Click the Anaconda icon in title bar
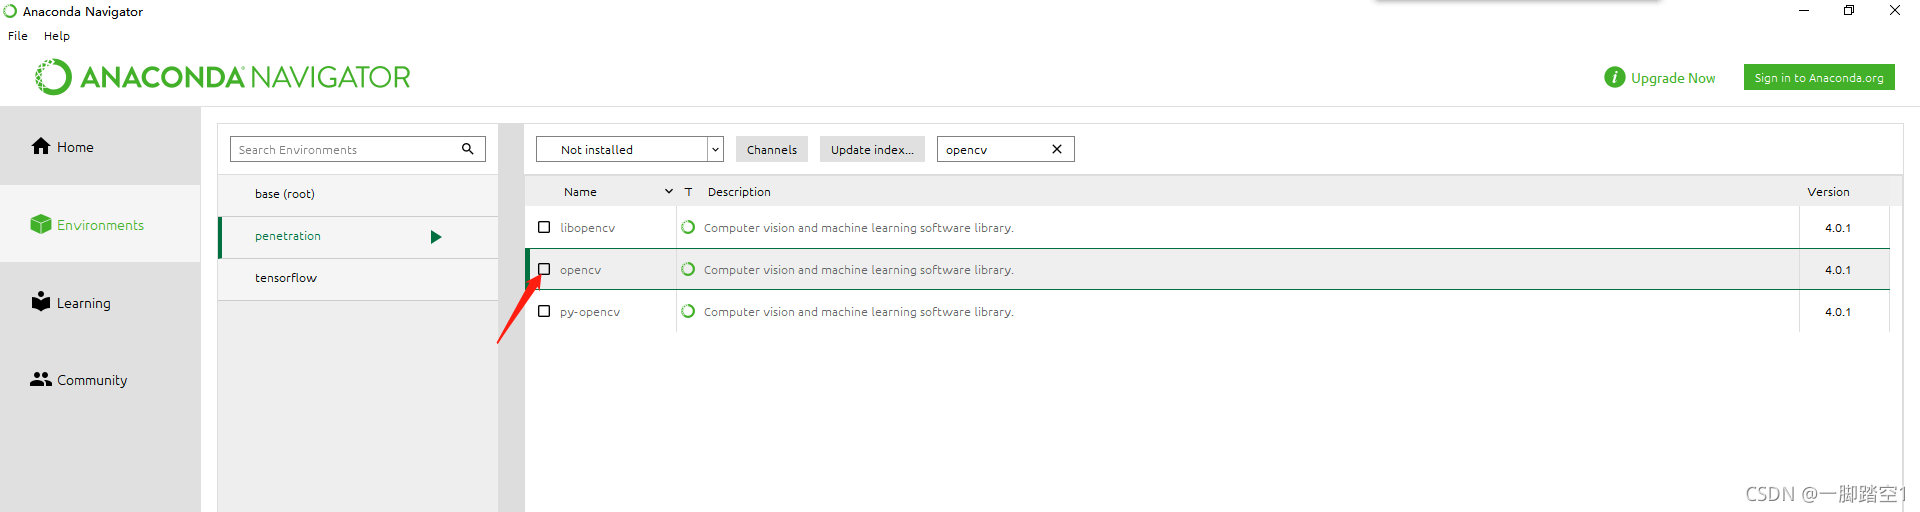 coord(10,11)
